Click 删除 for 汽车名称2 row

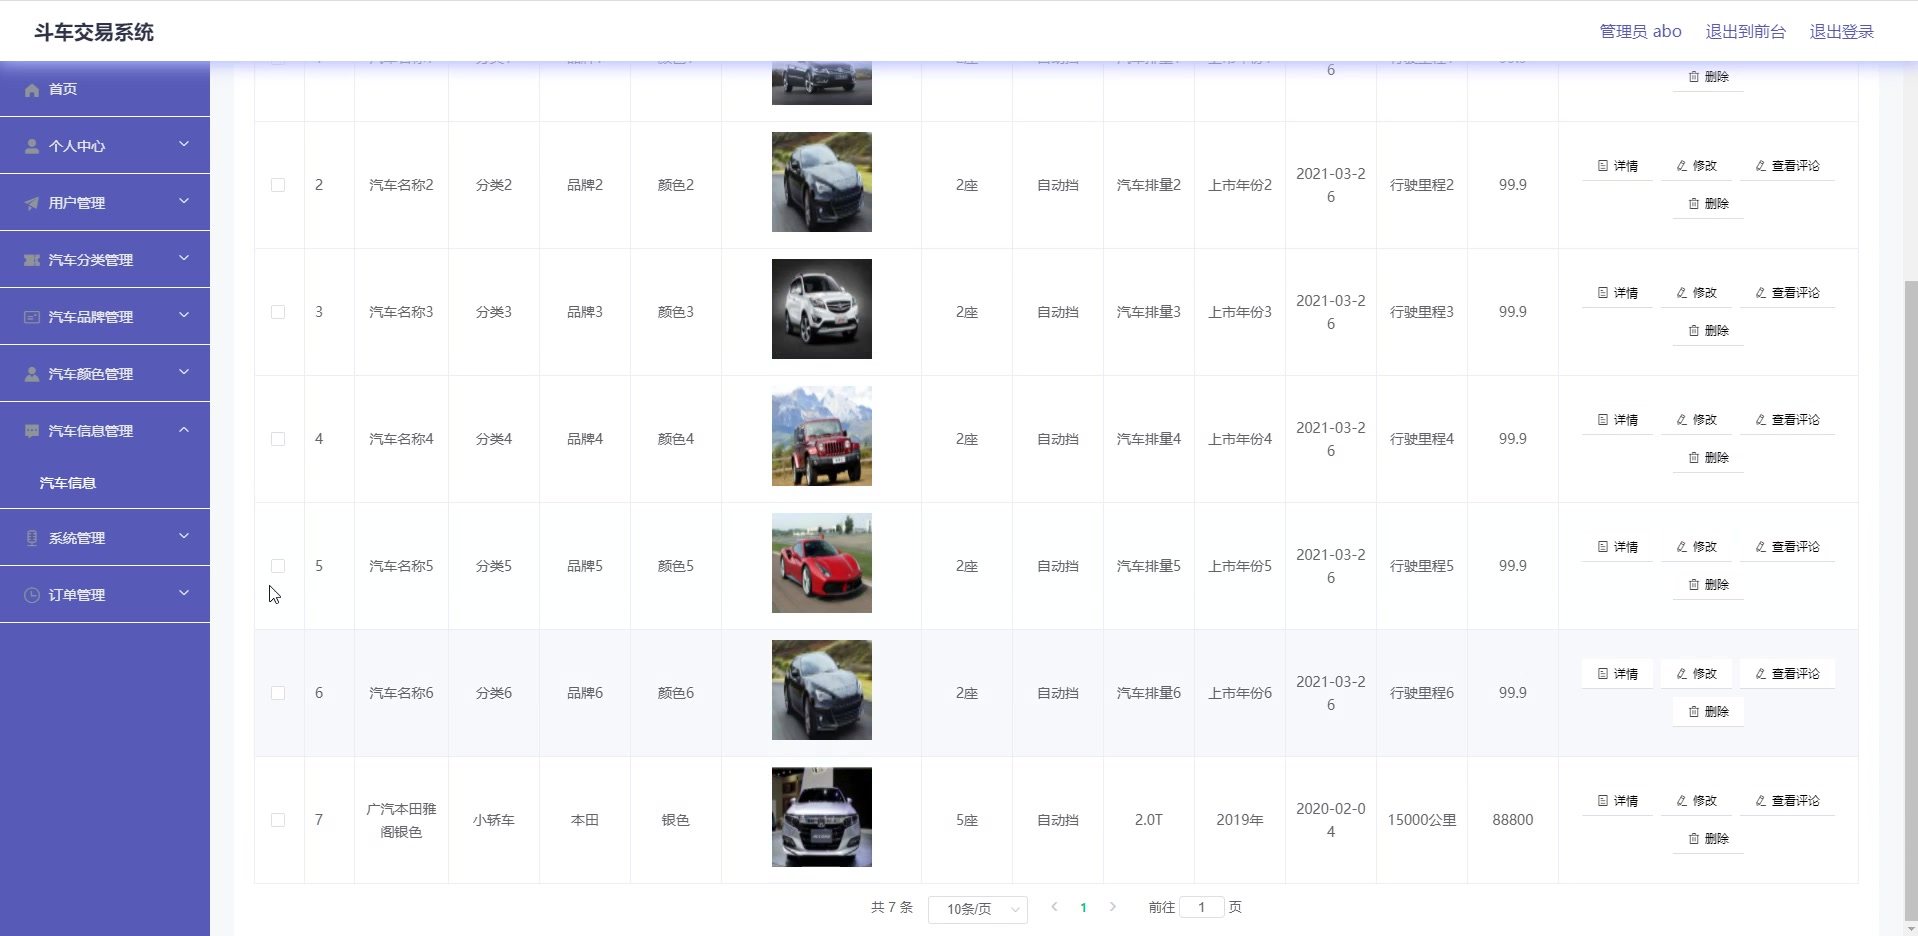pos(1708,204)
